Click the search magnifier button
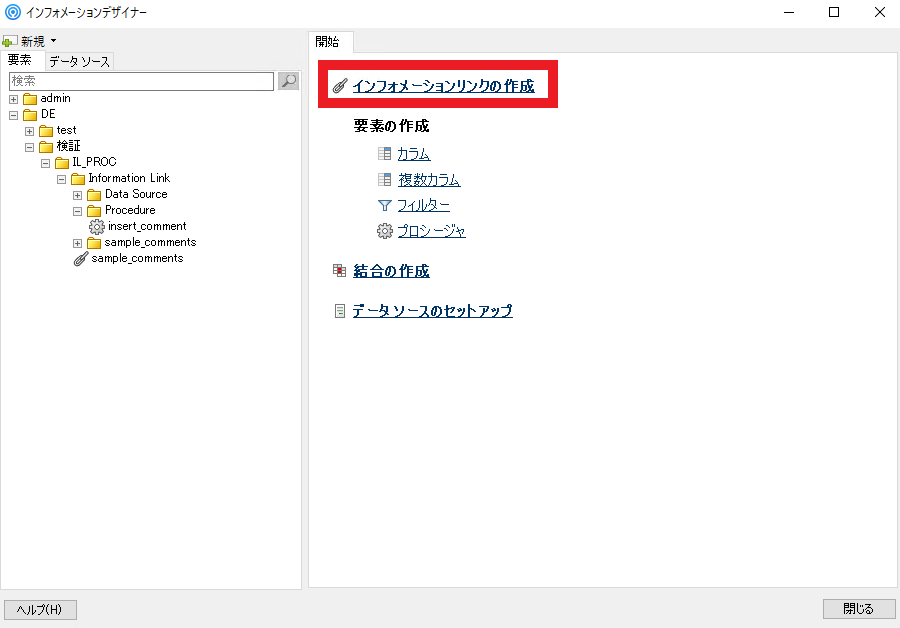The image size is (900, 628). 288,81
